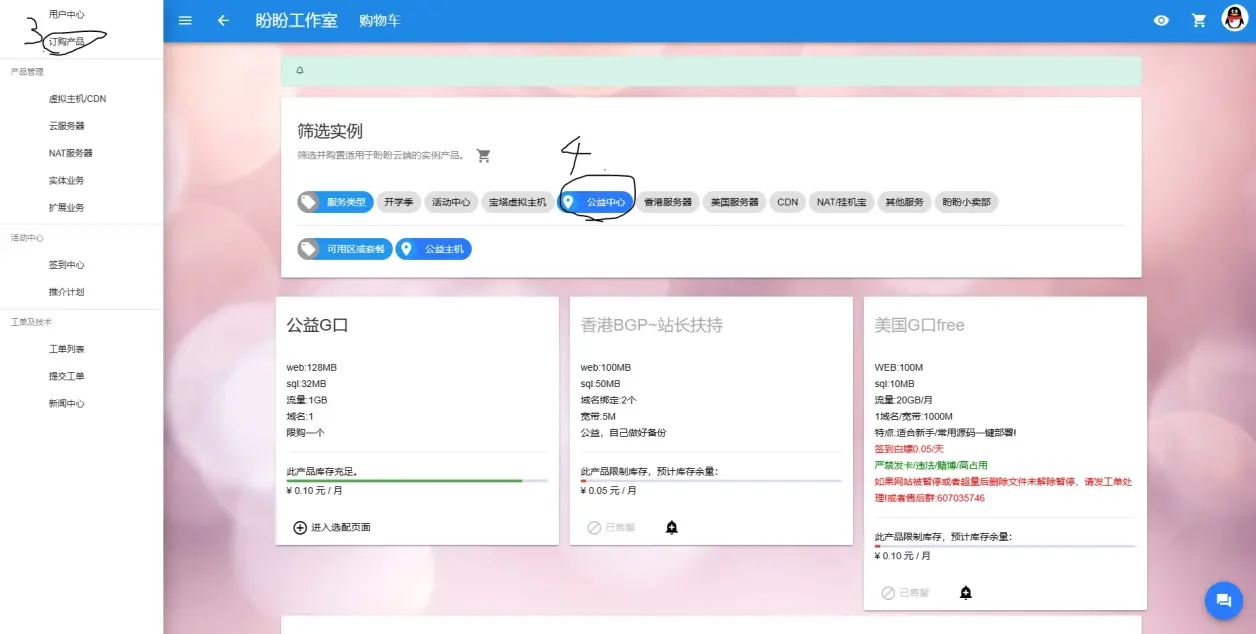Click the ¥ 0.05 元 / 月 price
Image resolution: width=1256 pixels, height=634 pixels.
(x=609, y=491)
